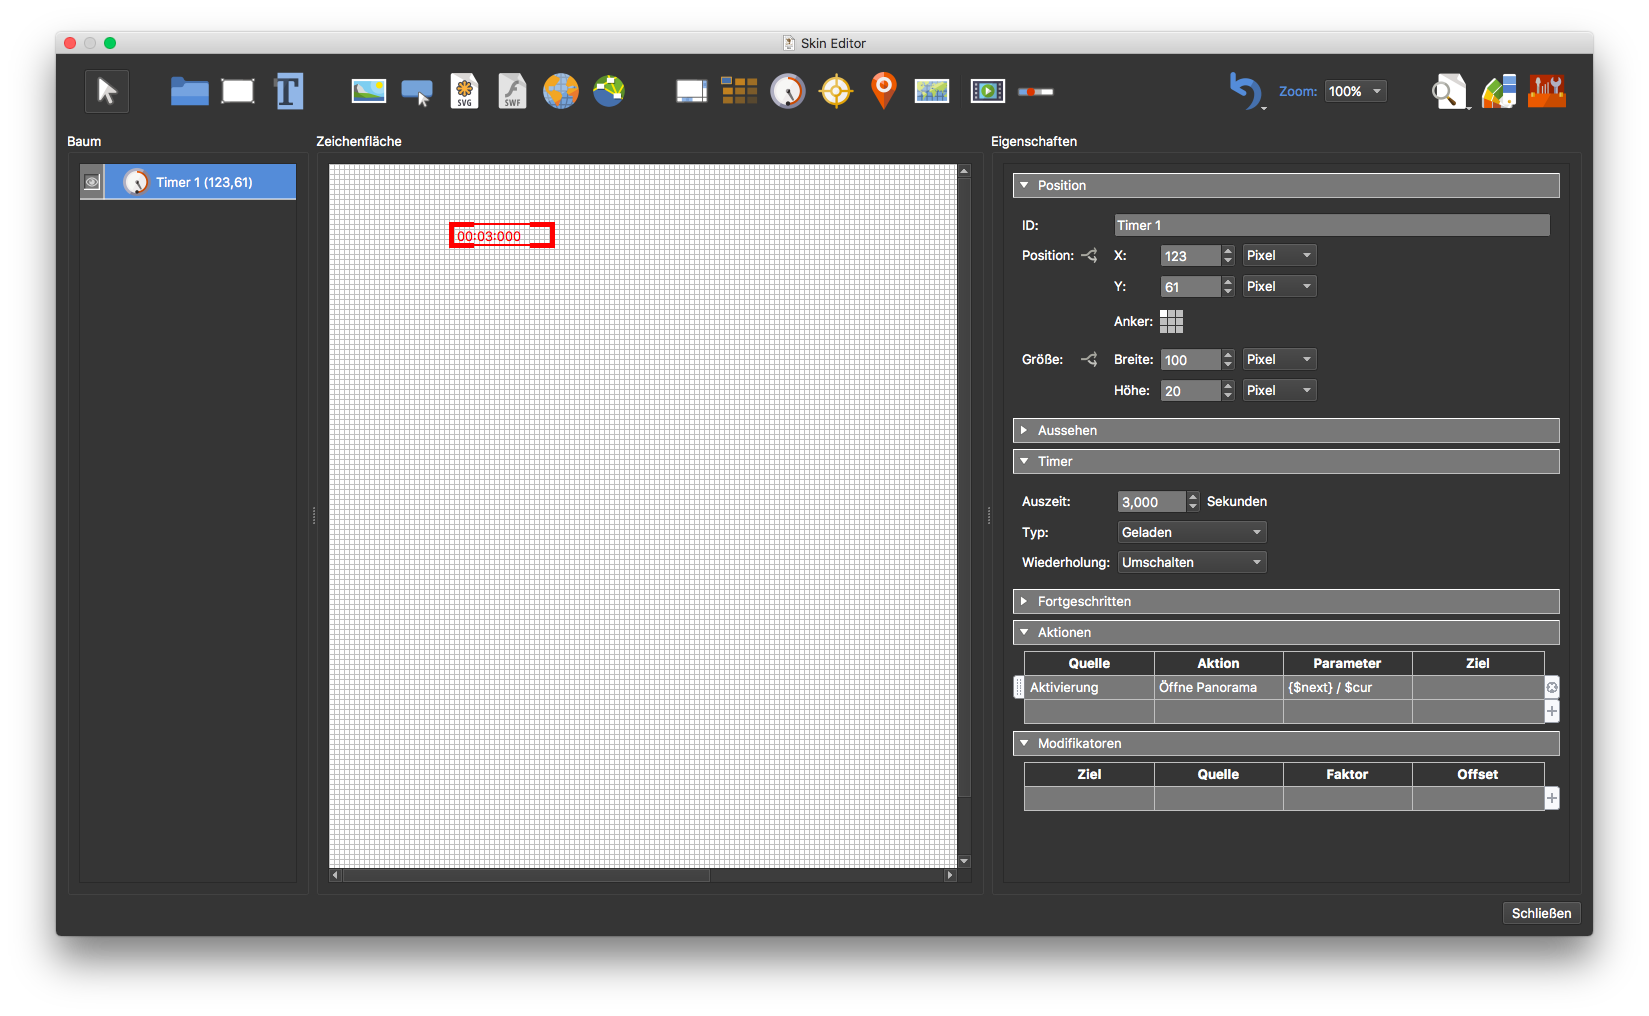Click the position share icon next to X
The width and height of the screenshot is (1649, 1016).
tap(1089, 256)
